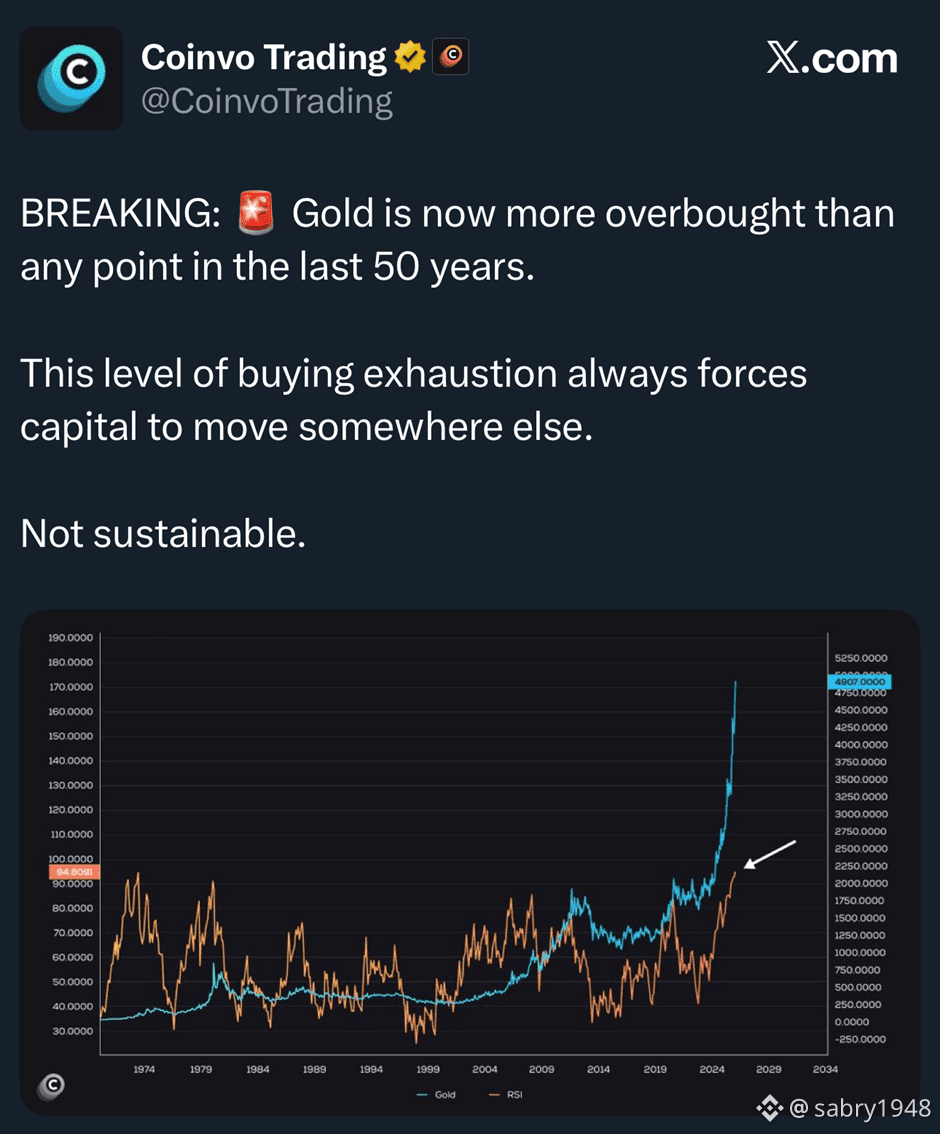Viewport: 940px width, 1134px height.
Task: Click the red siren emoji
Action: pos(256,215)
